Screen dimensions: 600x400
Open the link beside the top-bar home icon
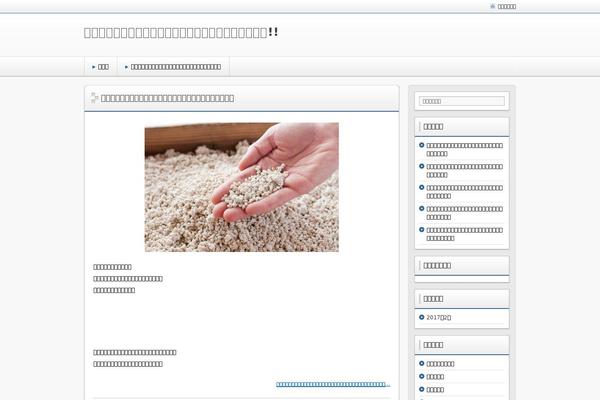(x=507, y=7)
